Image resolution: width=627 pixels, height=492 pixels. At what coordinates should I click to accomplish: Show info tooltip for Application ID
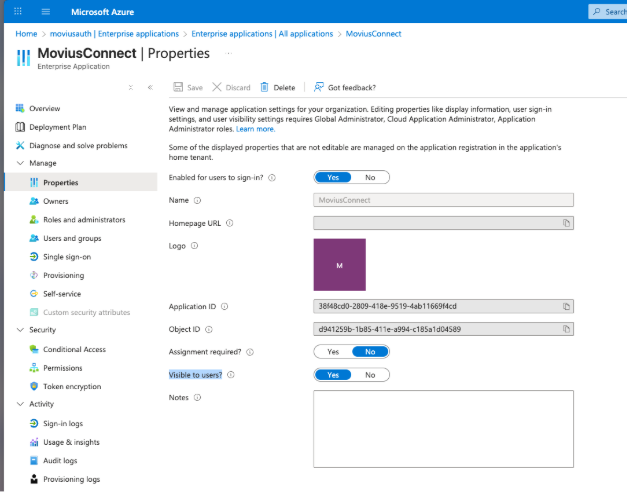225,307
